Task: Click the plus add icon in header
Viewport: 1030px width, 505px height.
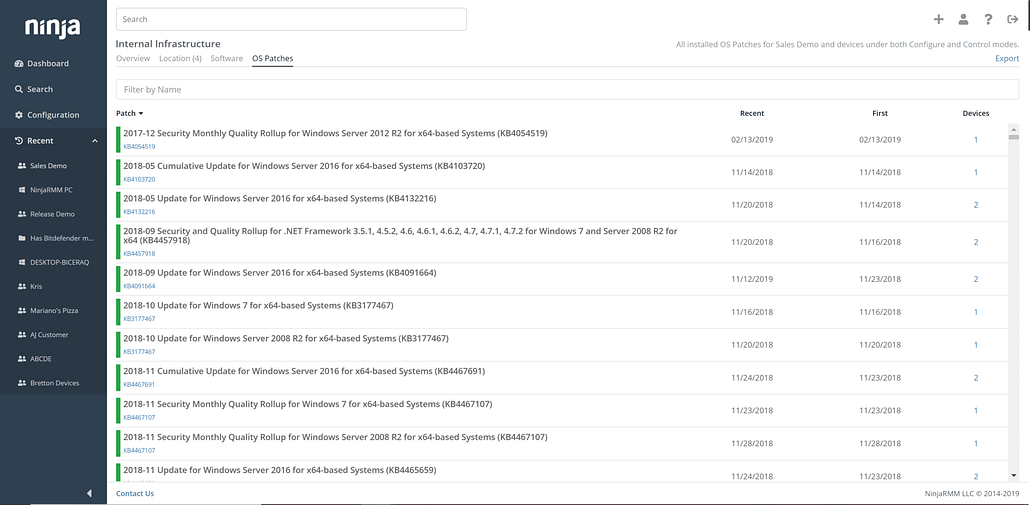Action: pyautogui.click(x=938, y=19)
